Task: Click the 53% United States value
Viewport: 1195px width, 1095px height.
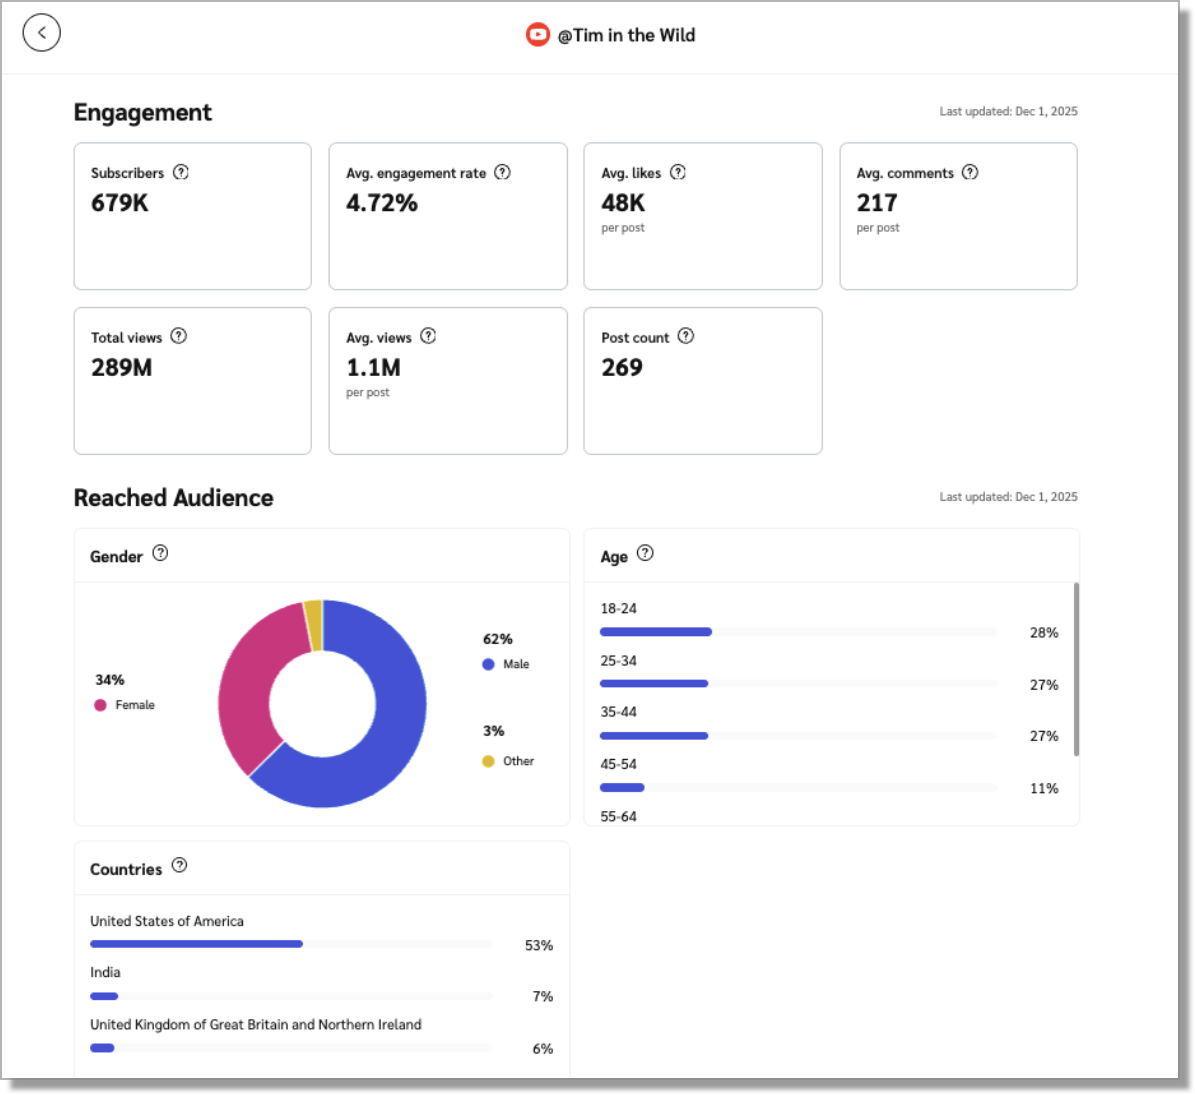Action: pyautogui.click(x=539, y=946)
